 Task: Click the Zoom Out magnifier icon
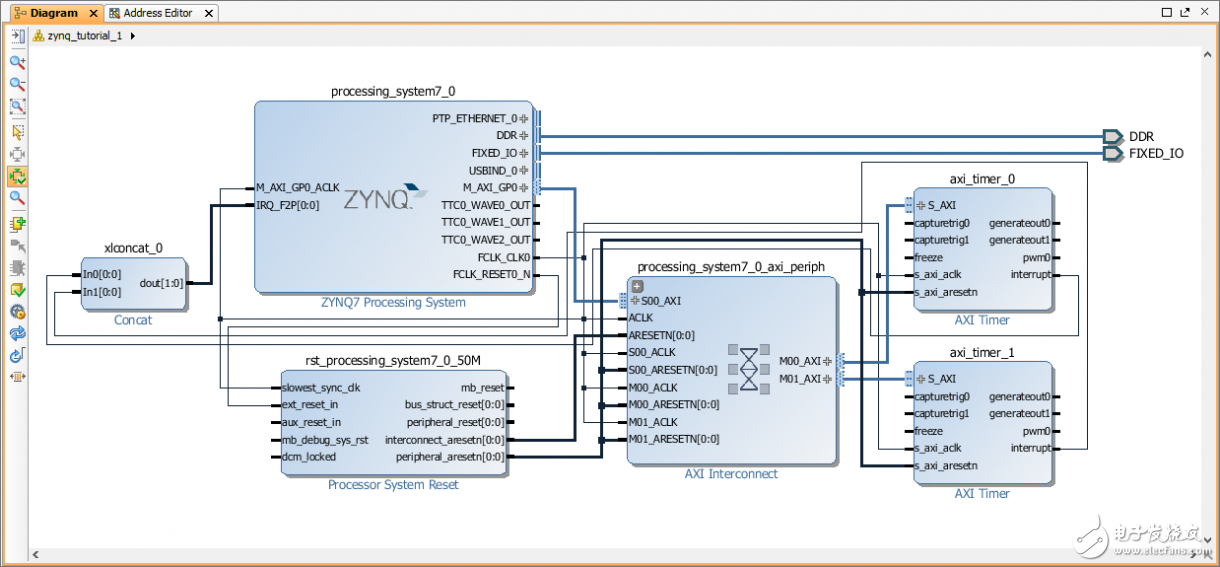click(17, 85)
